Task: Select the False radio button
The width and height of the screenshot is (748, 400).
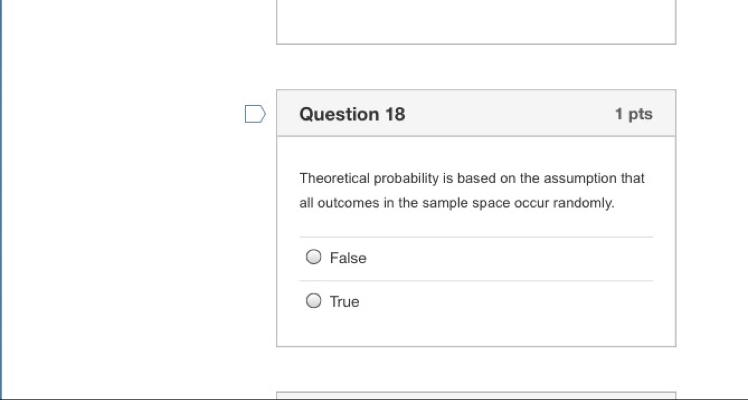Action: (313, 257)
